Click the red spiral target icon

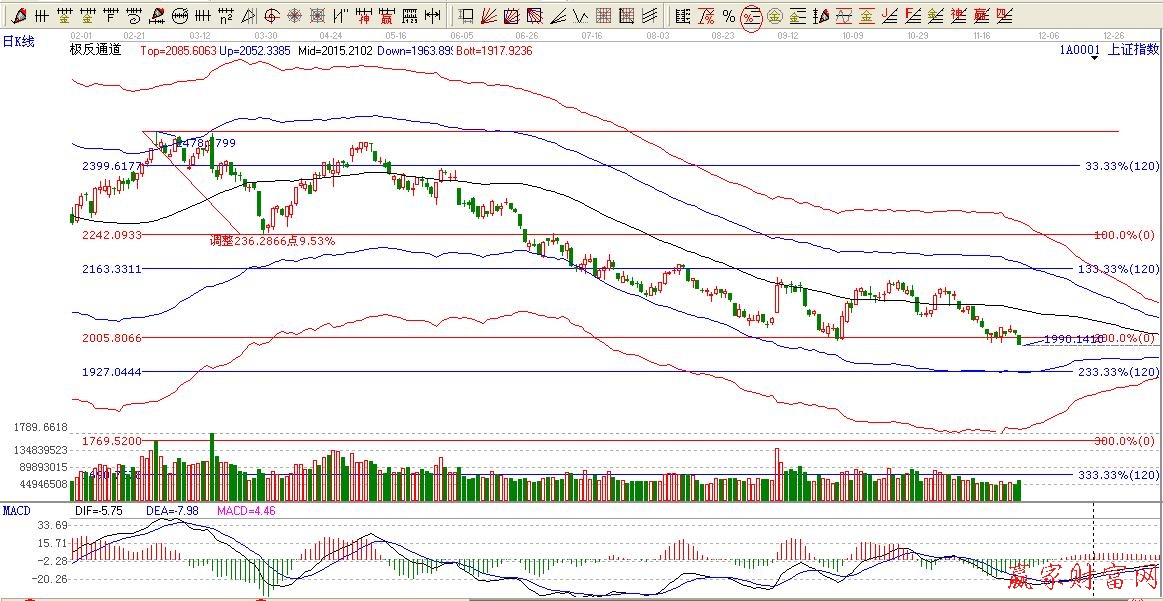(272, 16)
